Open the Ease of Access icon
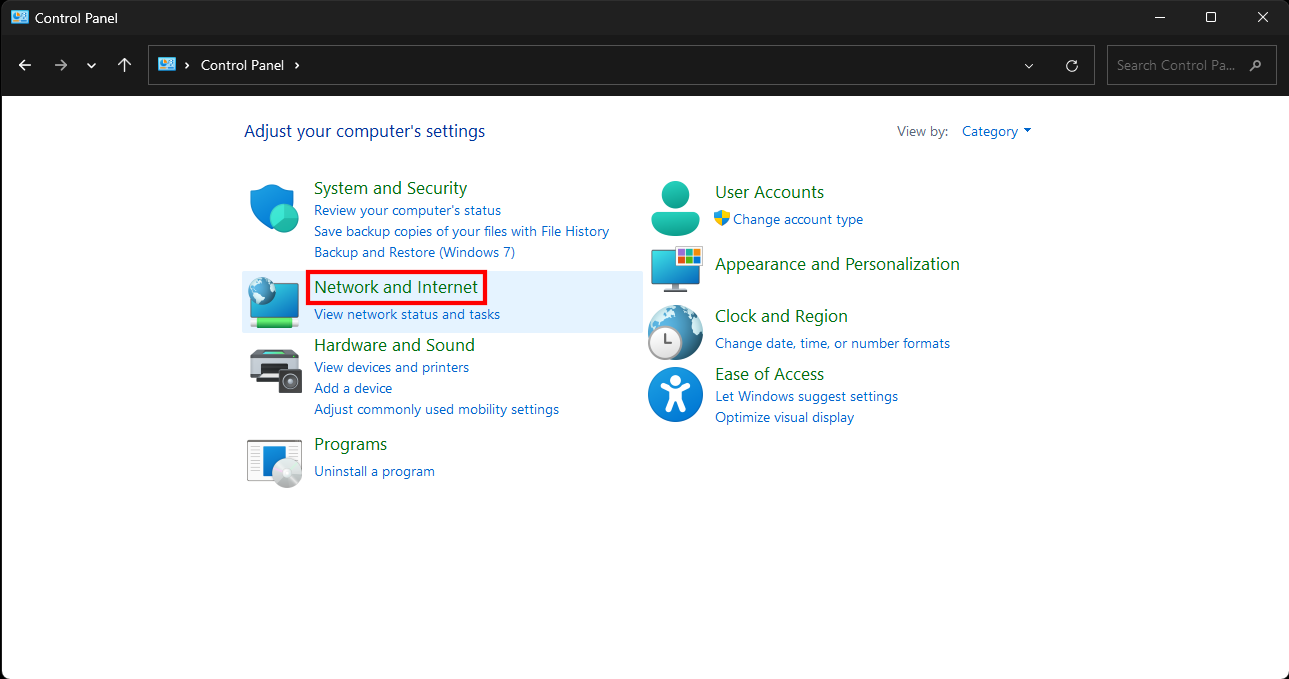 click(x=675, y=394)
